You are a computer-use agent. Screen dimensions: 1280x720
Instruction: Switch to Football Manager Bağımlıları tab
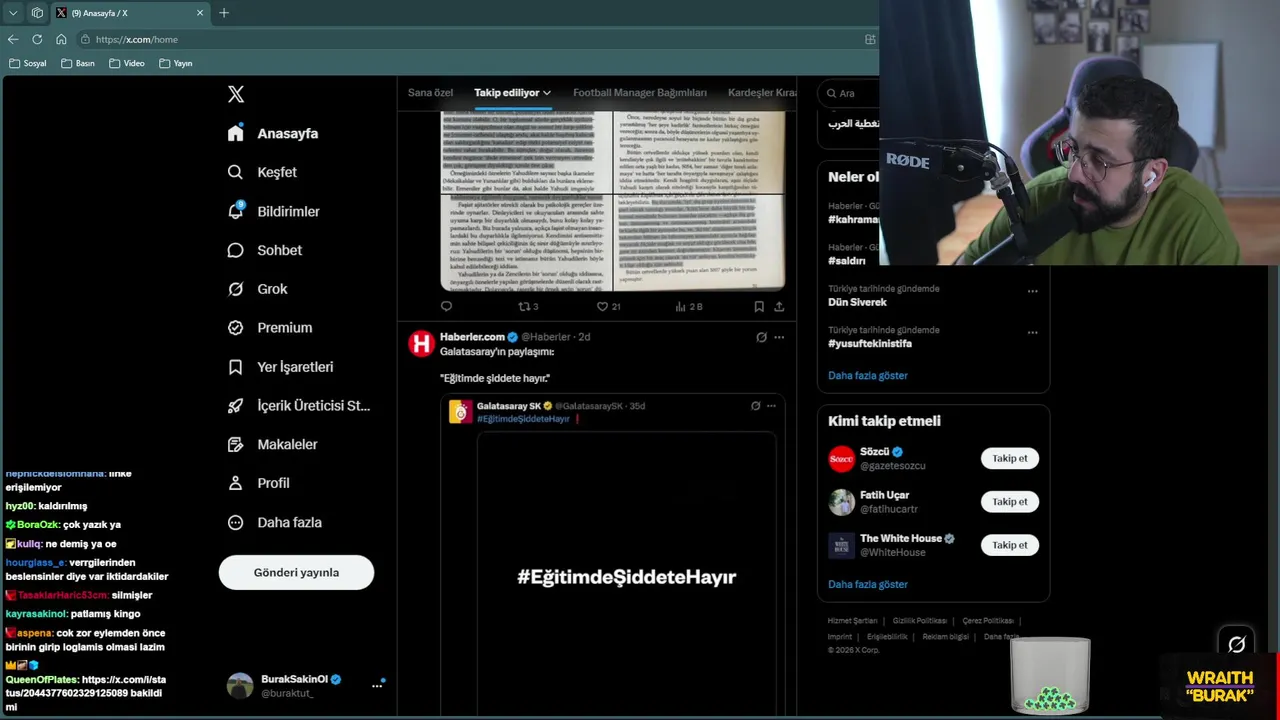[640, 92]
